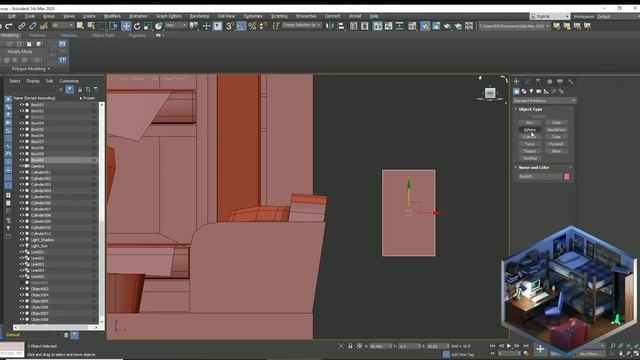The image size is (640, 360).
Task: Click the Render Production teapot icon
Action: [447, 26]
